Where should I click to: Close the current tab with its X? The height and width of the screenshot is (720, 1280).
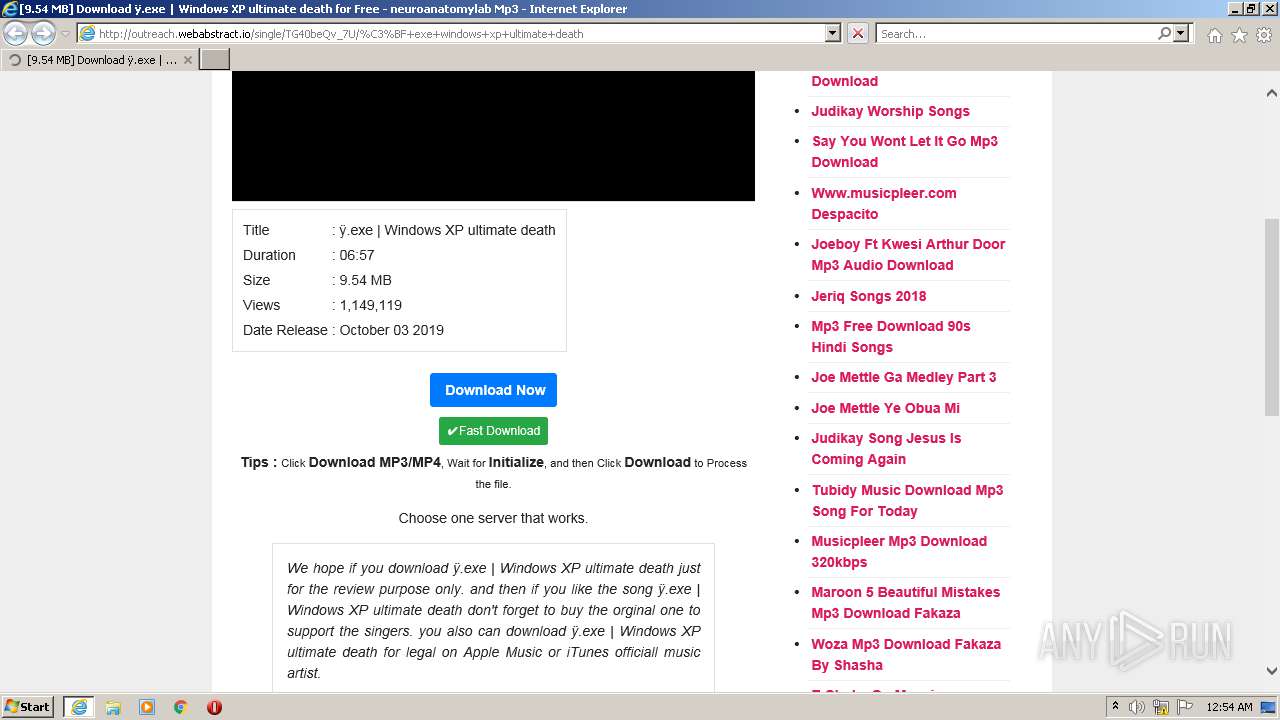point(188,60)
